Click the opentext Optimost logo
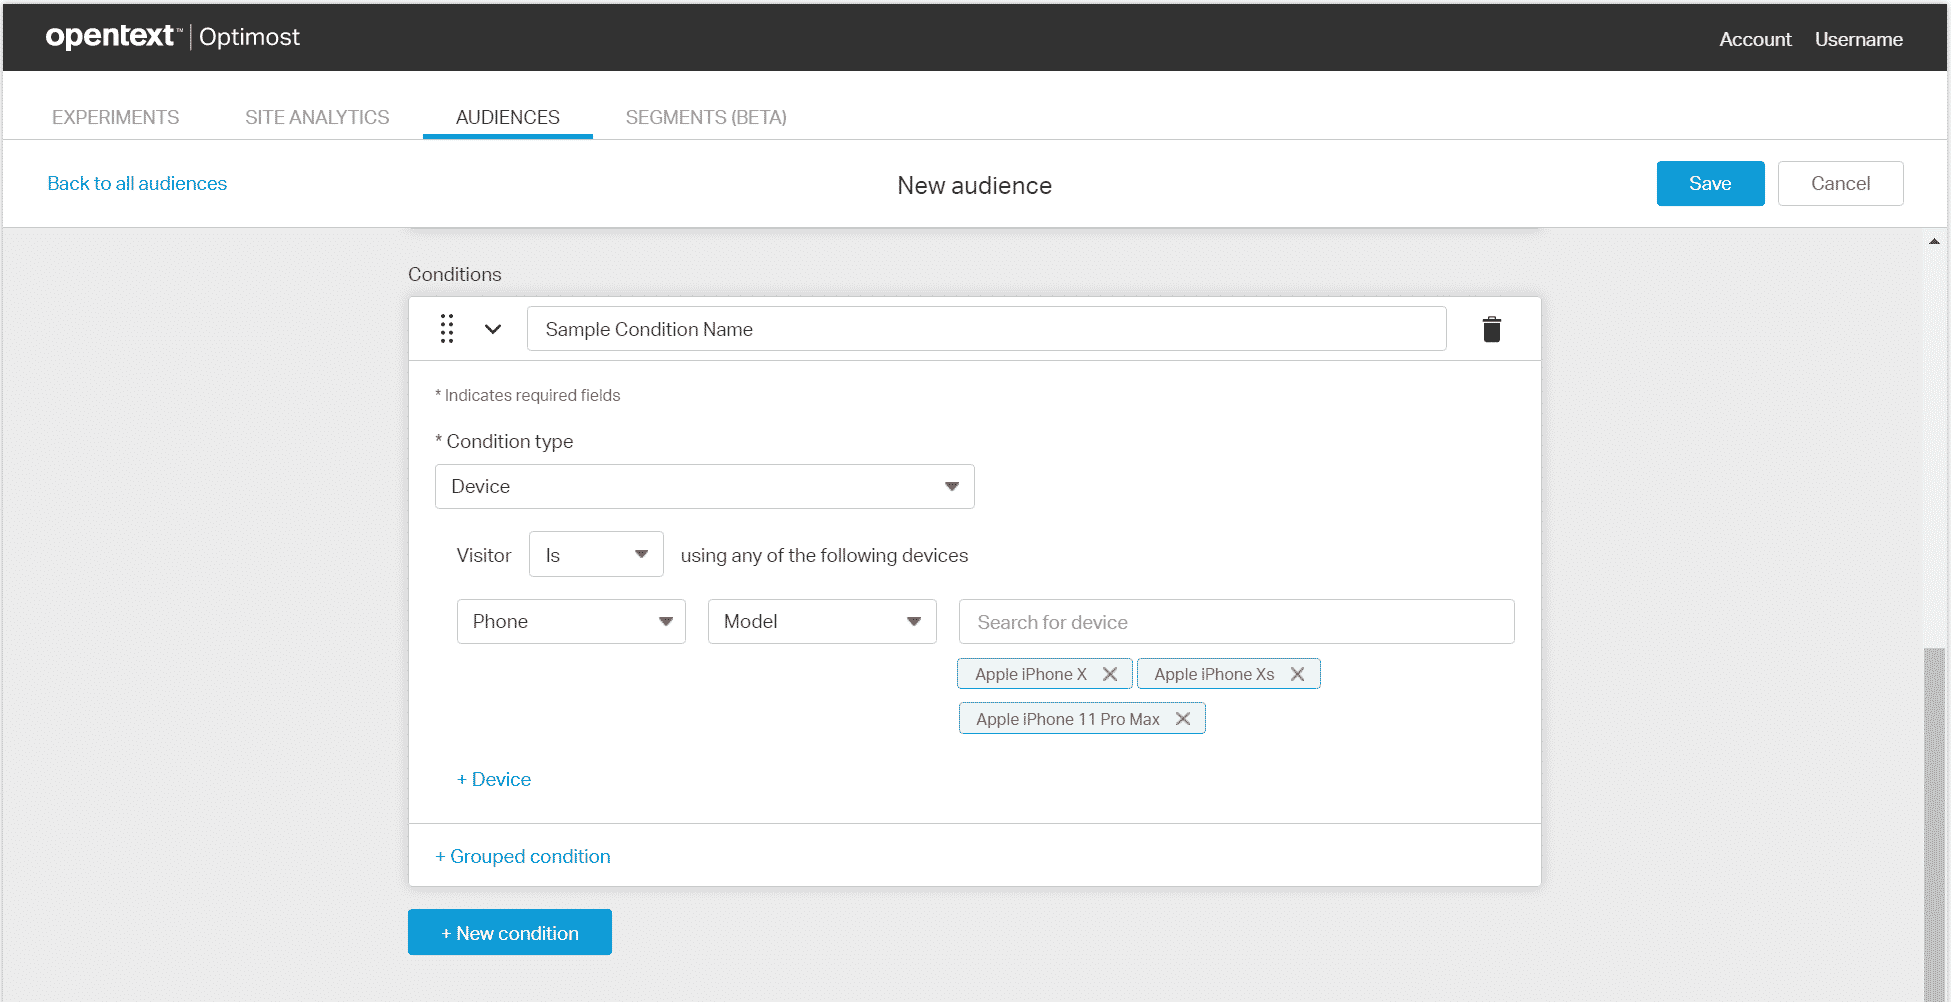 point(172,37)
